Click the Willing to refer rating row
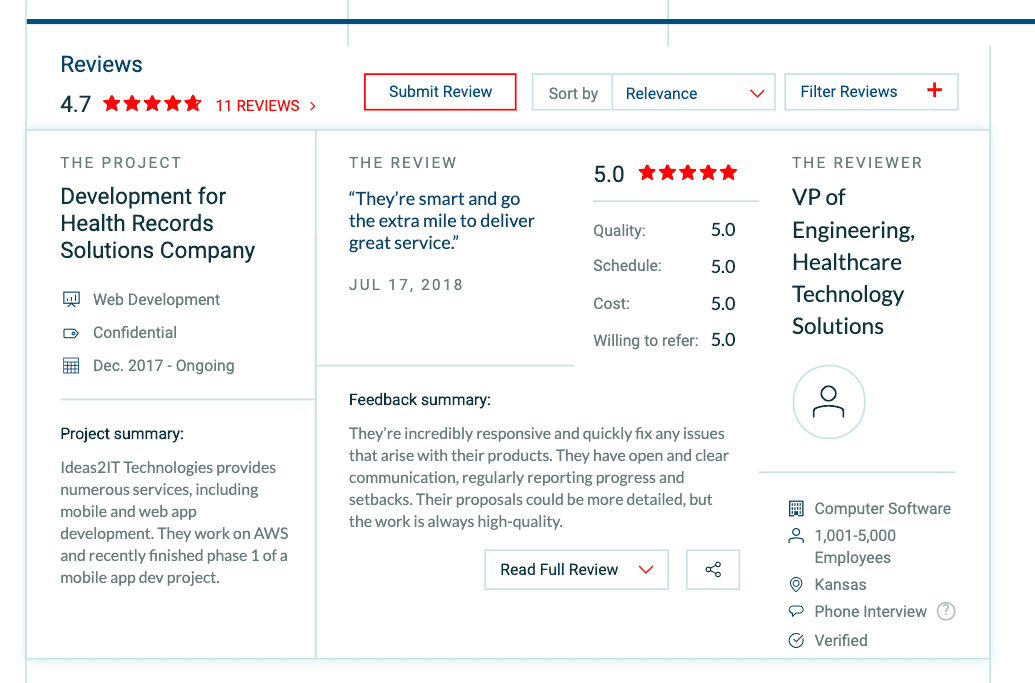The width and height of the screenshot is (1035, 683). click(x=664, y=340)
